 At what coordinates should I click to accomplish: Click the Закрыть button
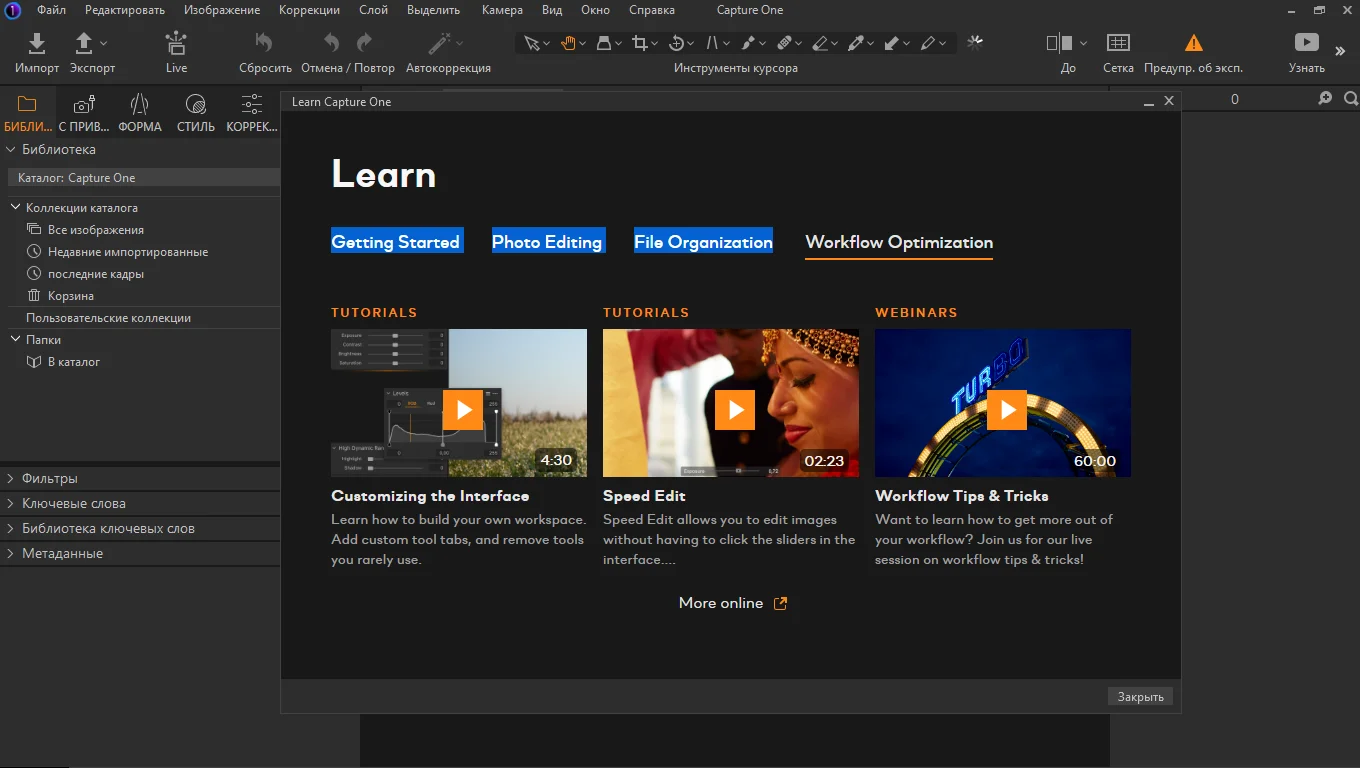click(x=1140, y=697)
